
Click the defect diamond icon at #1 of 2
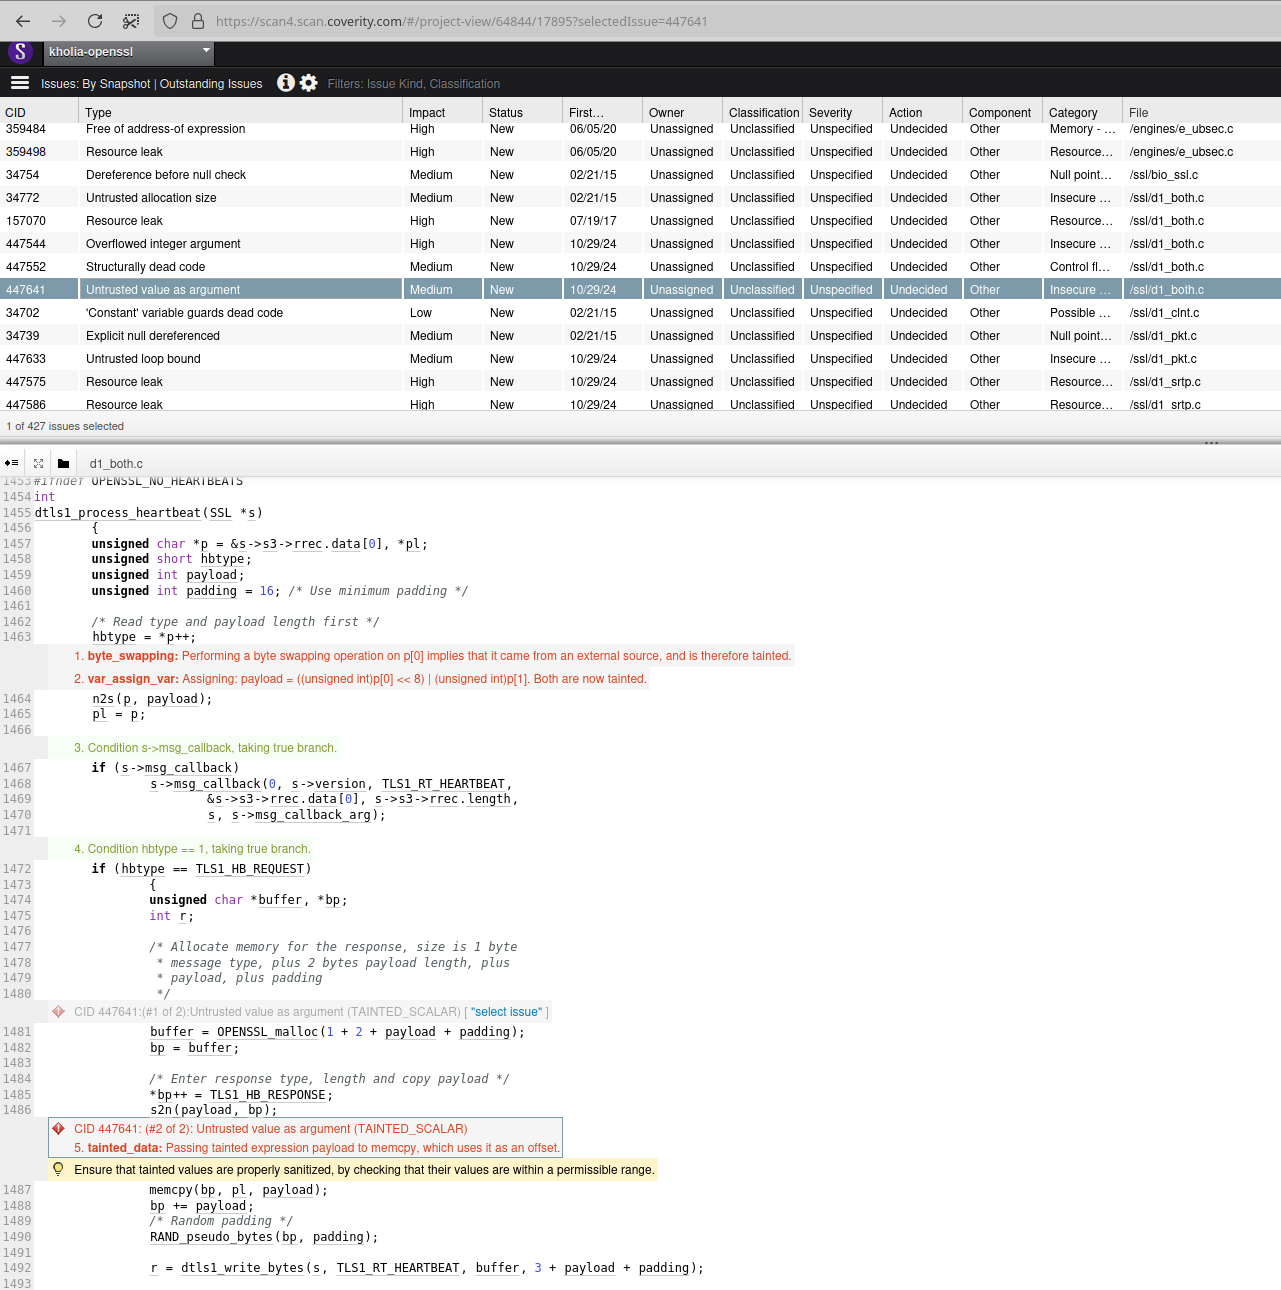(x=59, y=1012)
